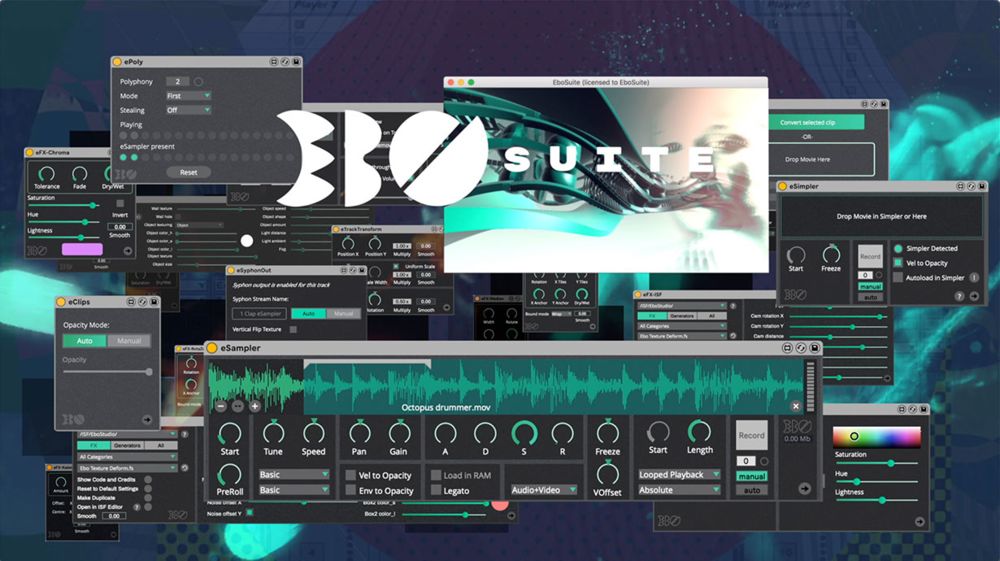The image size is (1000, 561).
Task: Enable Vel to Opacity checkbox in eSampler
Action: point(350,475)
